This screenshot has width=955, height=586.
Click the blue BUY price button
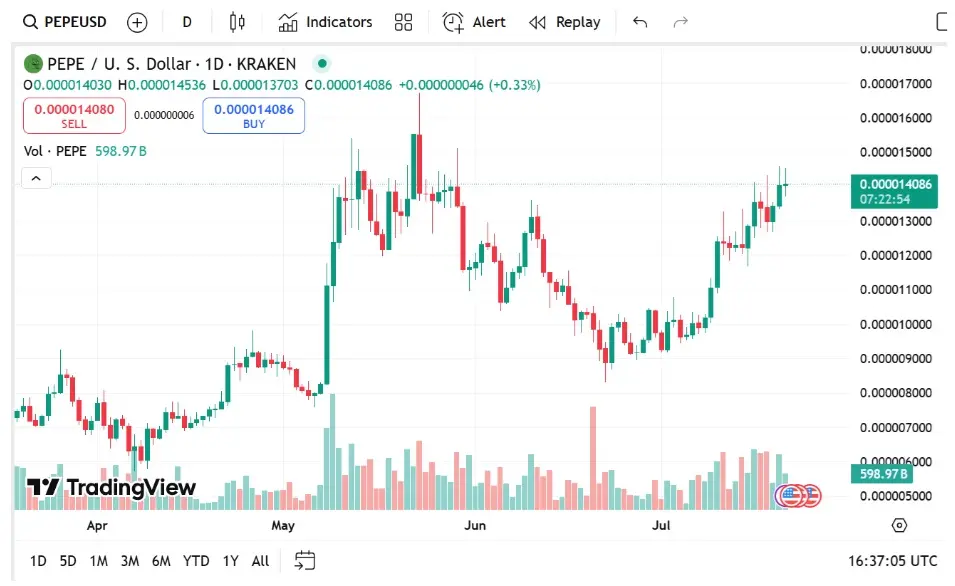253,115
